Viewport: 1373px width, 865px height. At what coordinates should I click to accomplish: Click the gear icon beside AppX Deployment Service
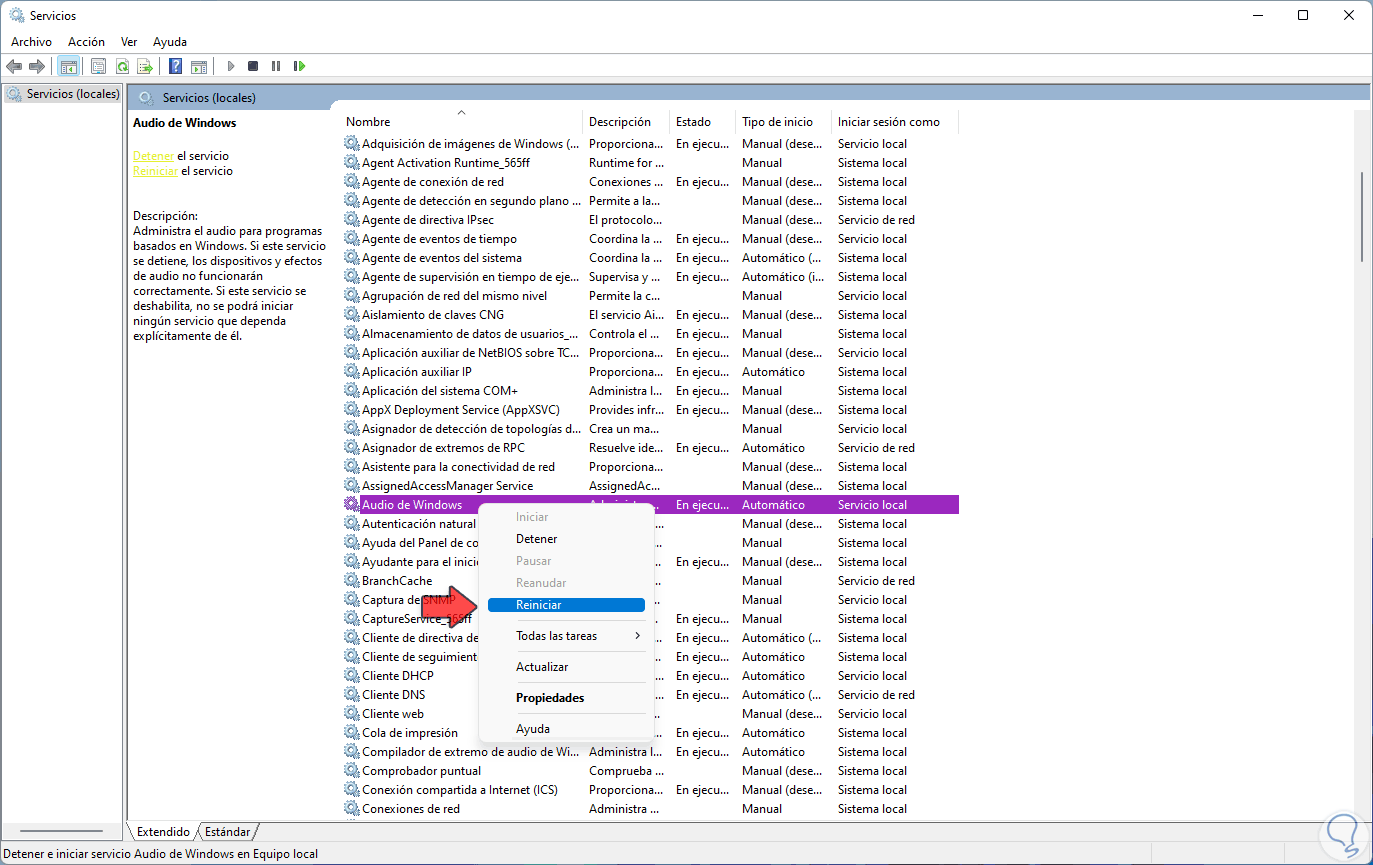pyautogui.click(x=351, y=410)
